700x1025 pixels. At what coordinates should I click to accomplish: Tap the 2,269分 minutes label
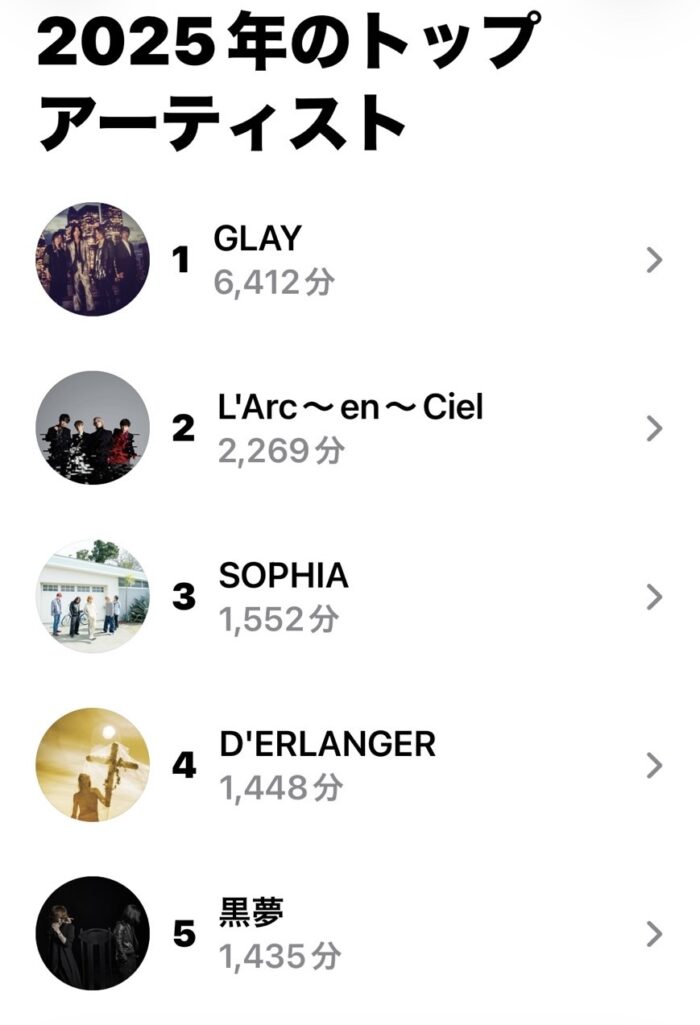280,451
